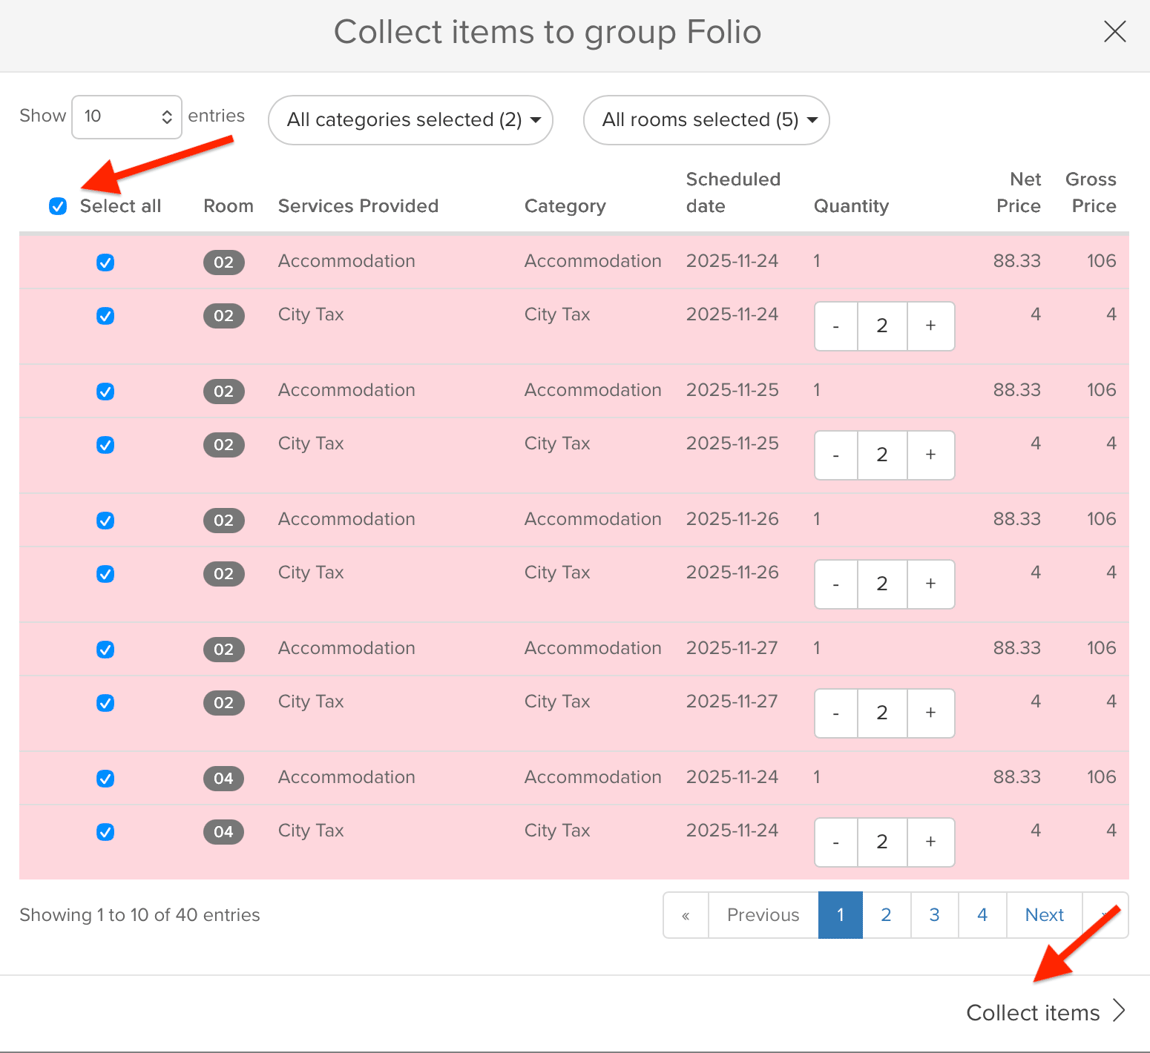Go to page 2 of entries

(x=886, y=915)
